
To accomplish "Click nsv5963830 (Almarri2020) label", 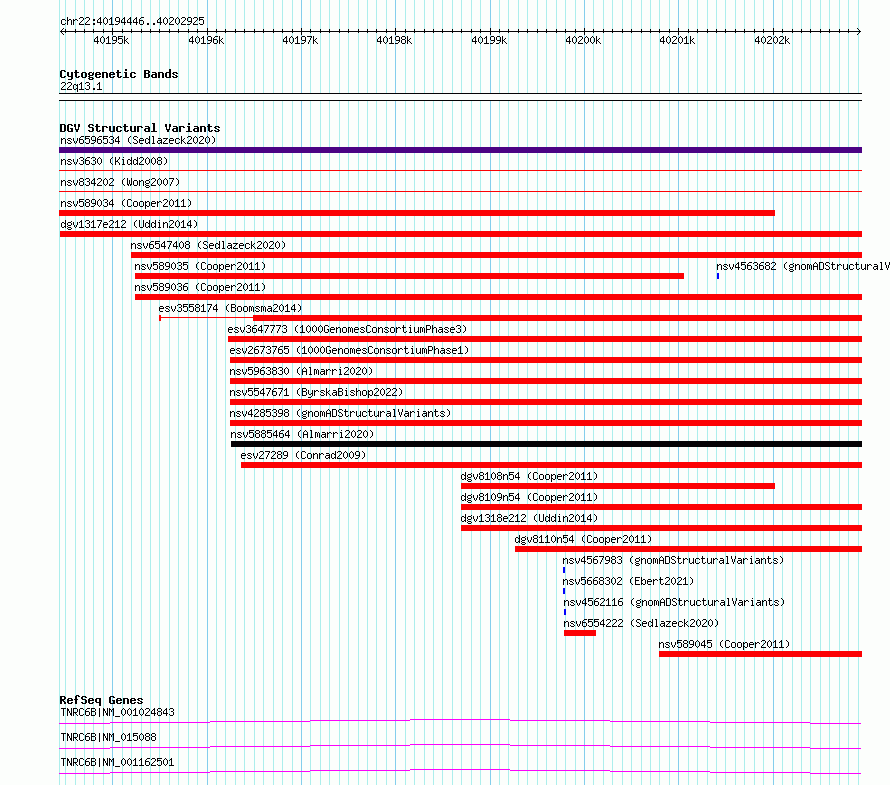I will 301,371.
